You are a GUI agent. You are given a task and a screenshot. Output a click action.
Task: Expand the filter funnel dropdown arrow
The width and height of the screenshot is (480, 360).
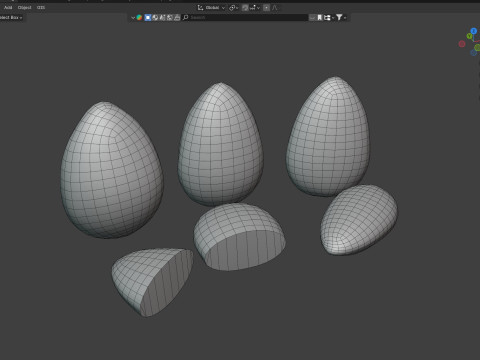pos(345,18)
